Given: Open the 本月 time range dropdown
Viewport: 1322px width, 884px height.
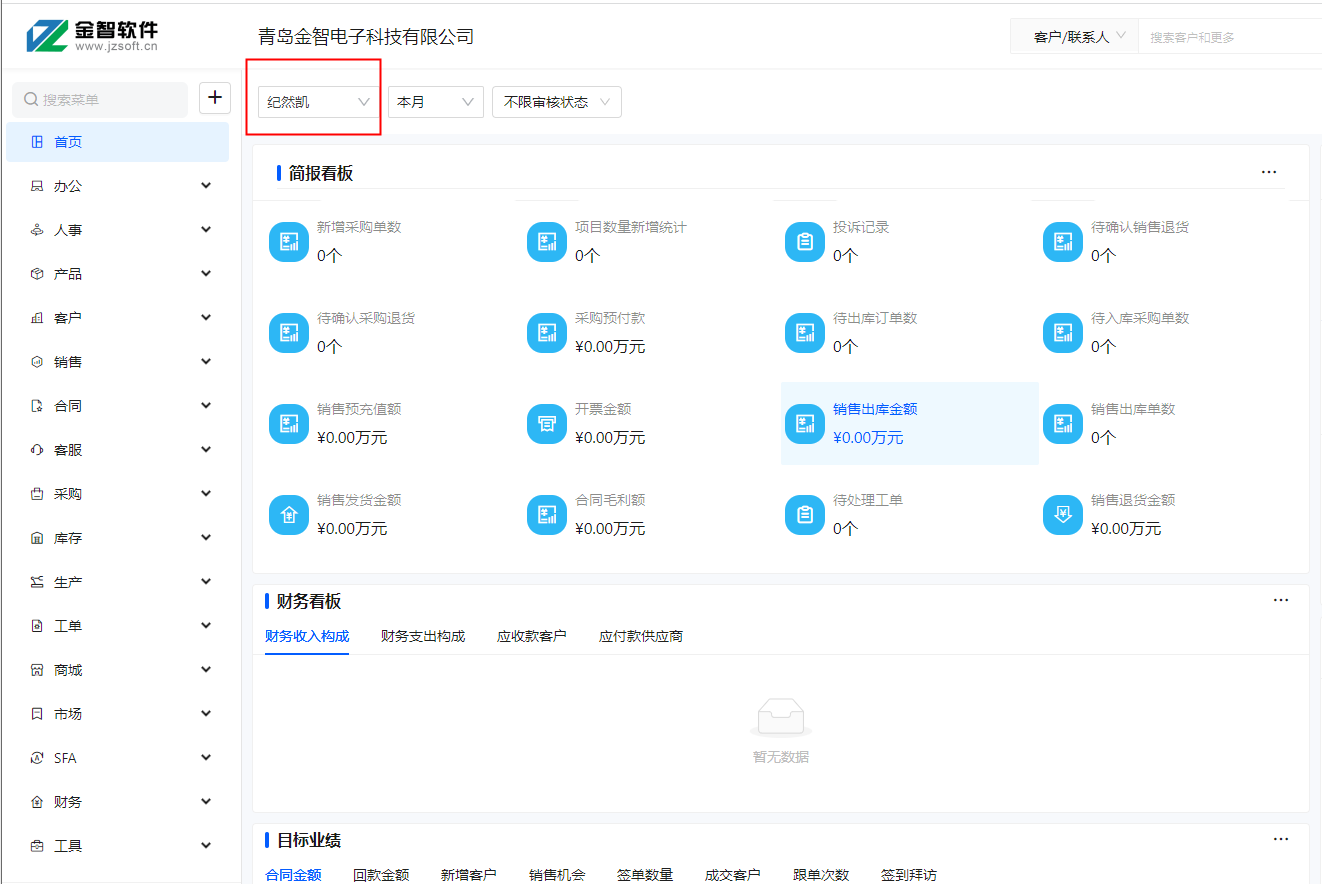Looking at the screenshot, I should [435, 102].
